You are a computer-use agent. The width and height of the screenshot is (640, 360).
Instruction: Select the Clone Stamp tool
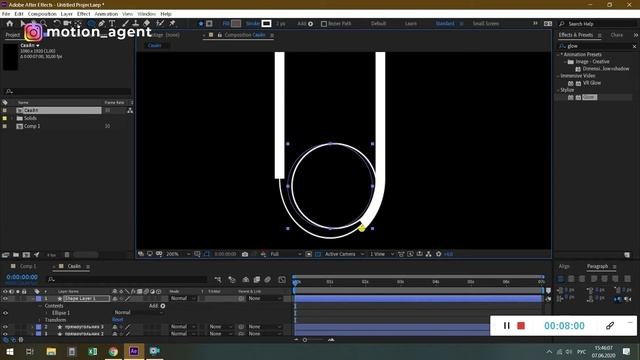[x=136, y=24]
